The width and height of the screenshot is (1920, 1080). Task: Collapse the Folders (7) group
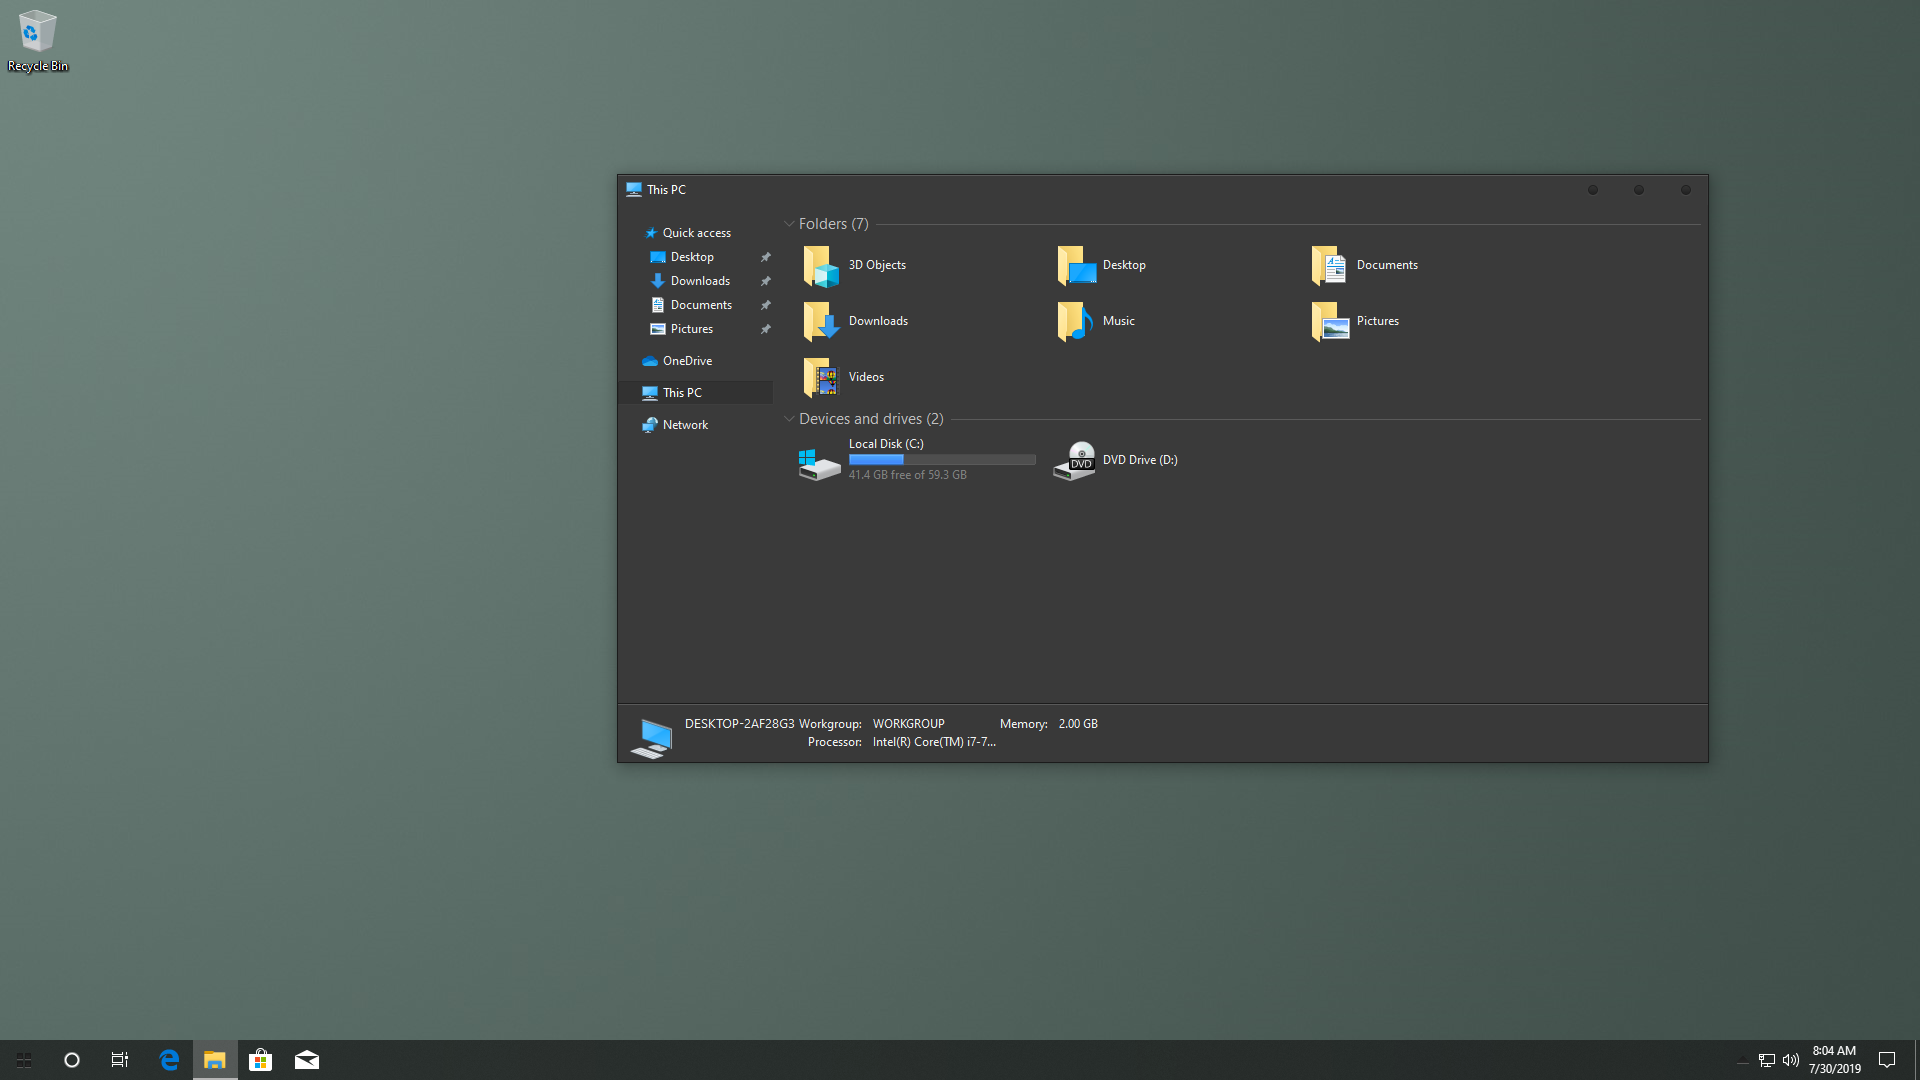pos(789,224)
